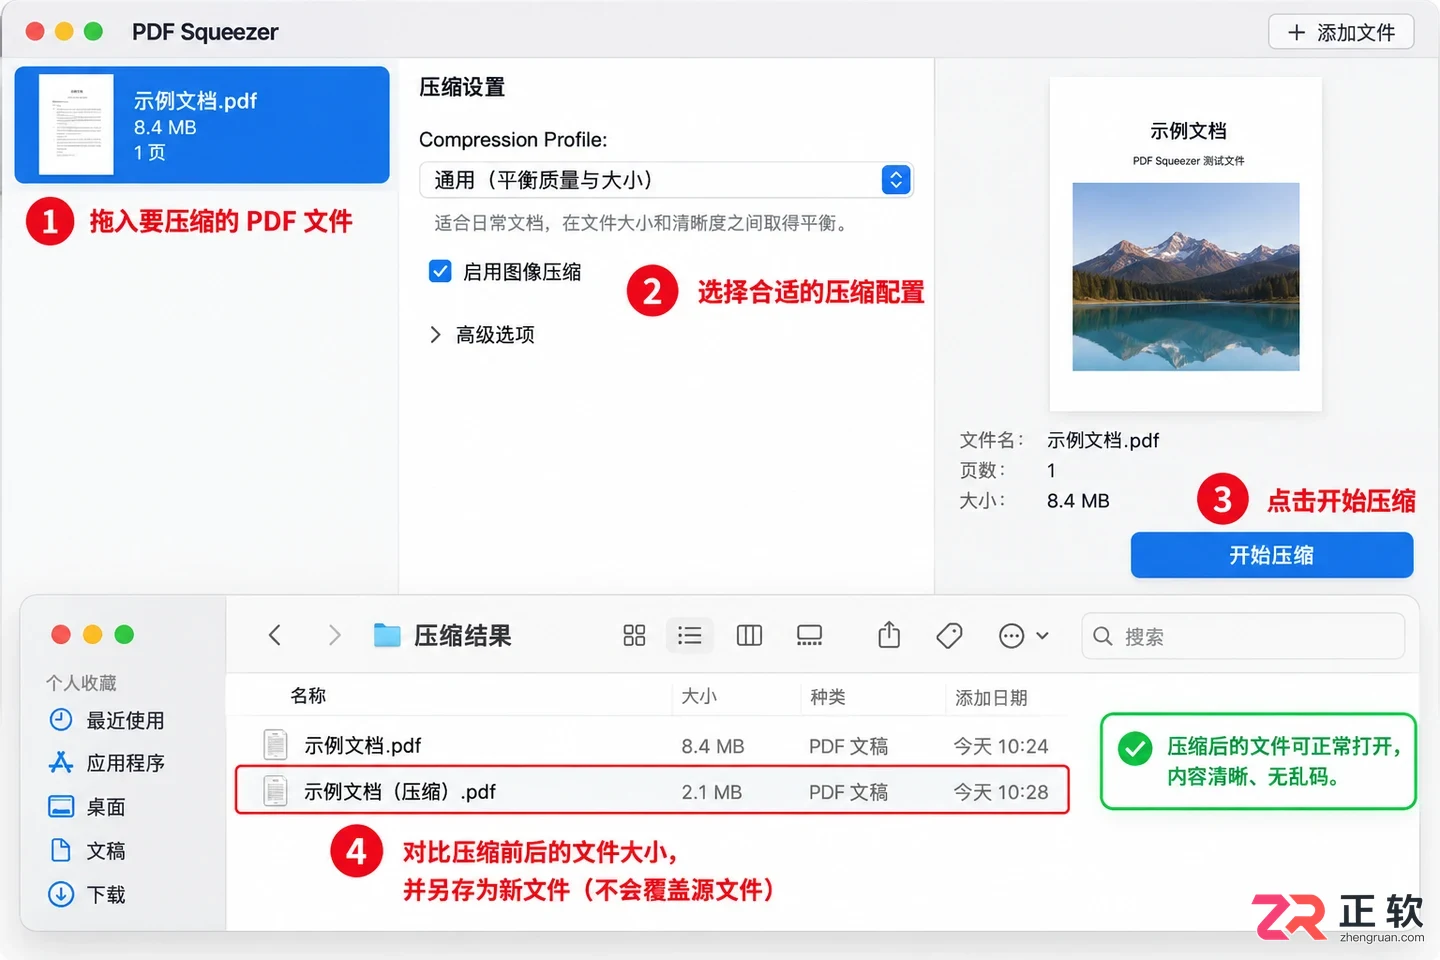Click the green zoom button of Finder window
This screenshot has height=960, width=1440.
tap(124, 634)
